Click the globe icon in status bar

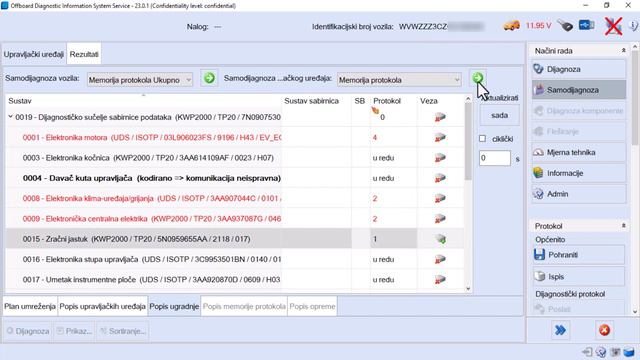click(600, 352)
